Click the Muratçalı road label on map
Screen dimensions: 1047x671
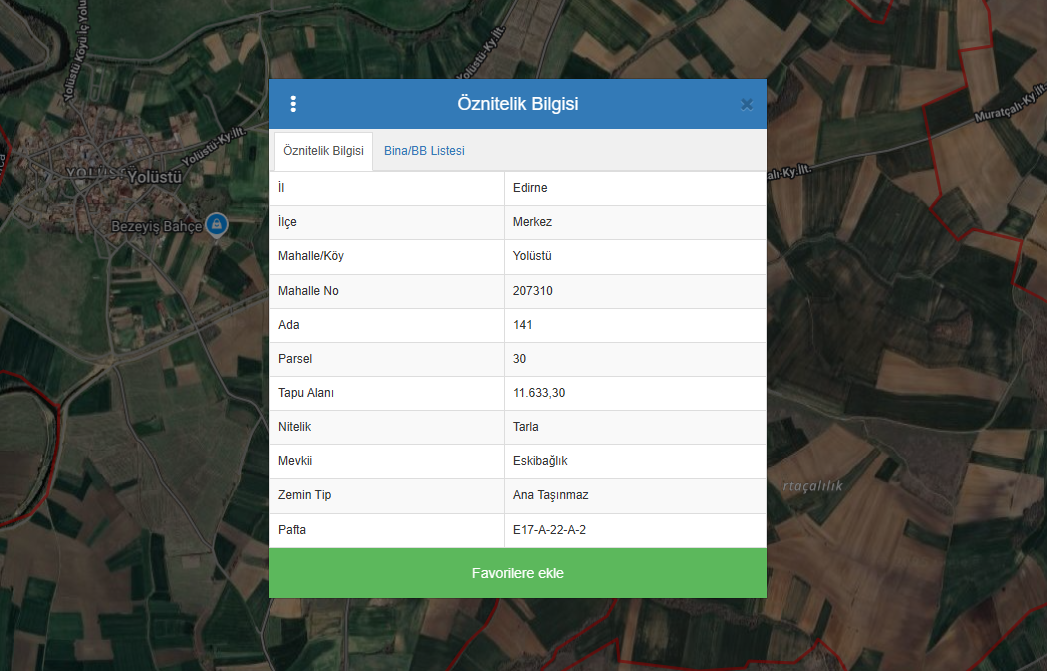pyautogui.click(x=1010, y=109)
